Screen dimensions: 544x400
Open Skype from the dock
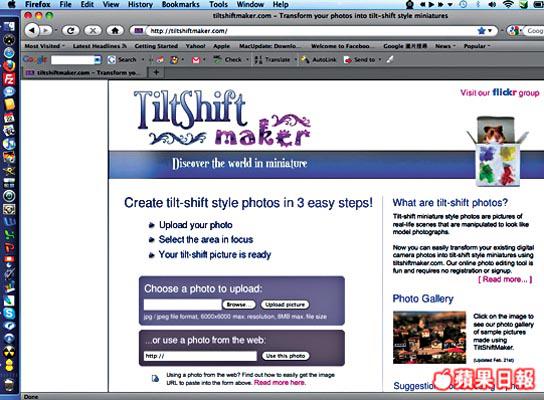tap(9, 313)
